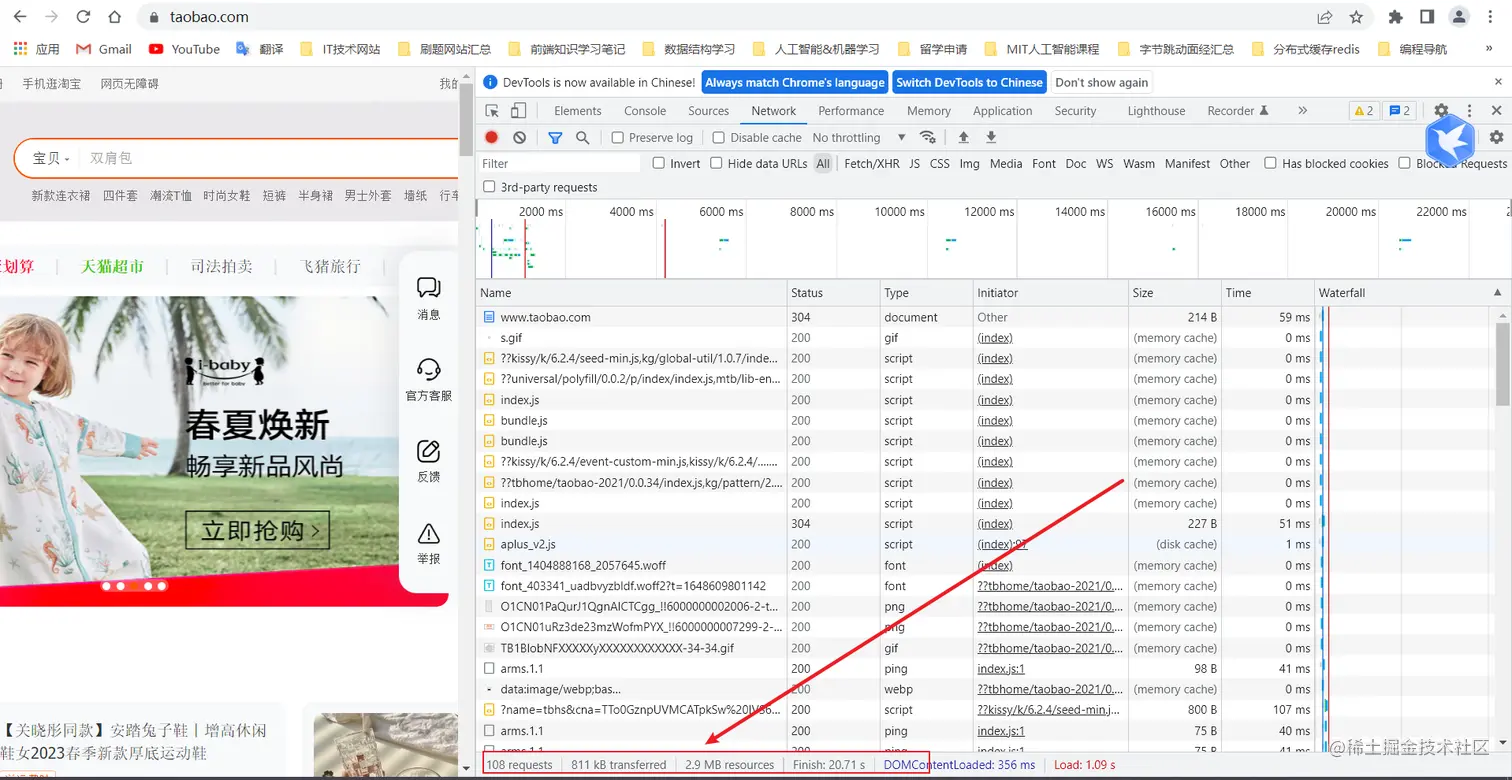Click the inspect element picker icon
The width and height of the screenshot is (1512, 780).
pyautogui.click(x=492, y=111)
